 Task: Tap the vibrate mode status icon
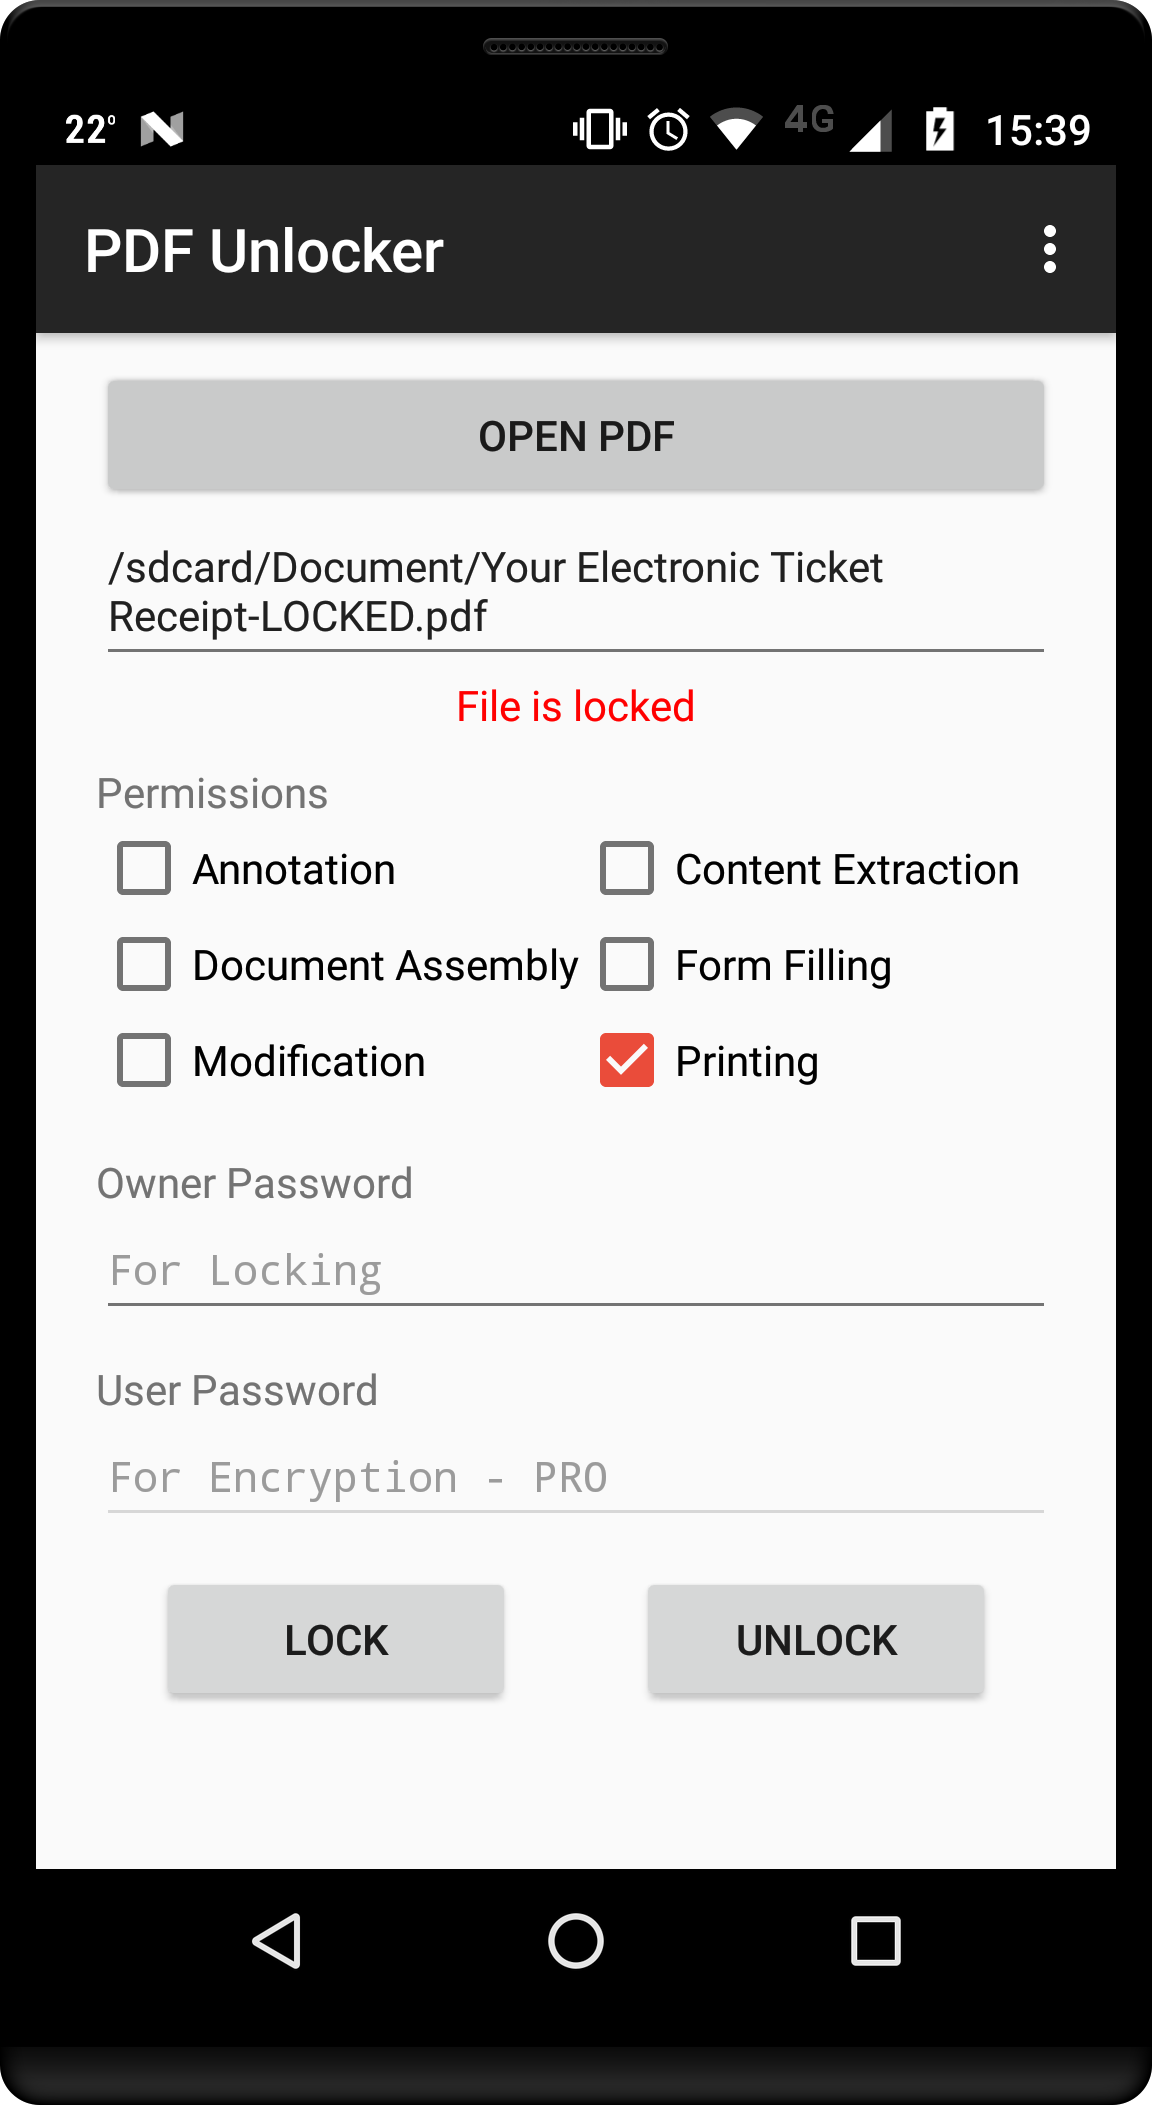[x=599, y=129]
